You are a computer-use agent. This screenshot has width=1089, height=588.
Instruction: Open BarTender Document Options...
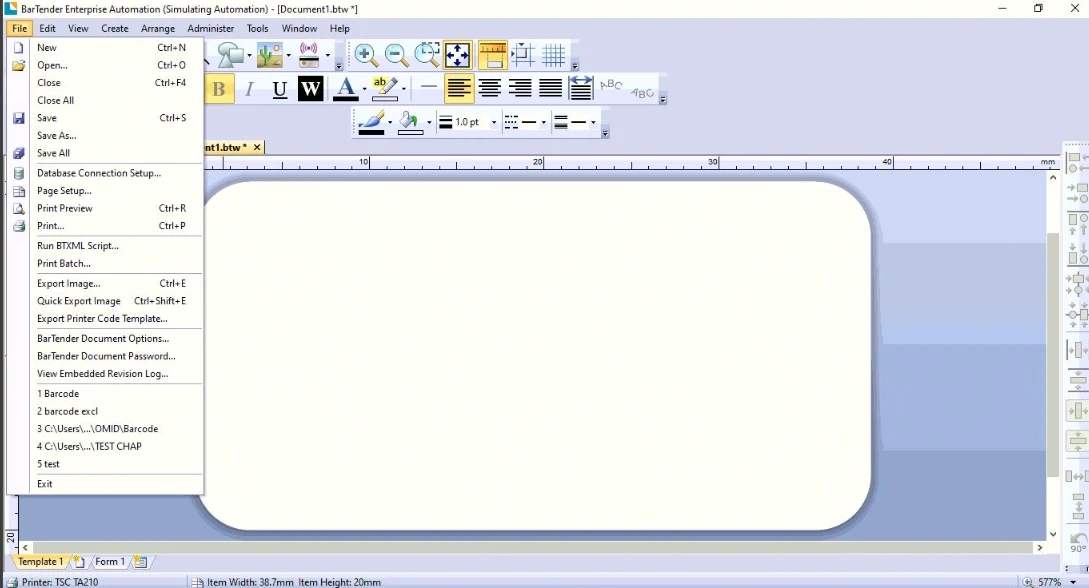tap(103, 339)
